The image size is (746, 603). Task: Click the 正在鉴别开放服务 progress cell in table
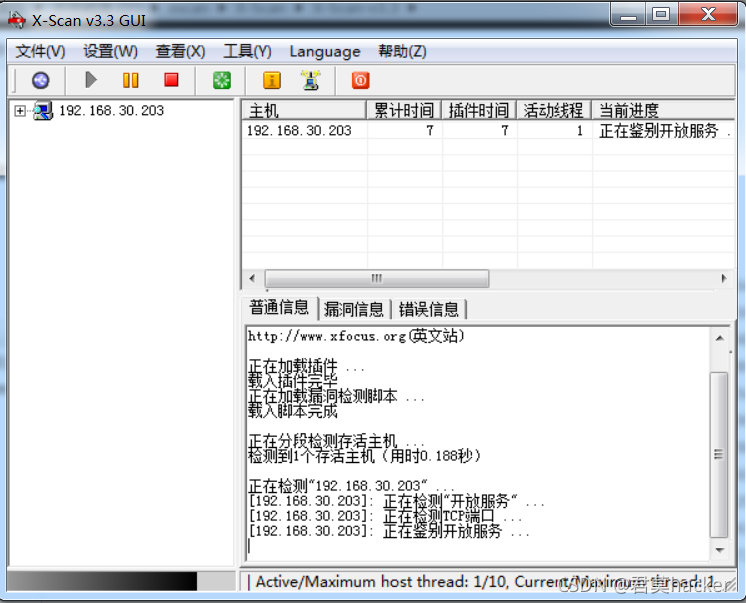[664, 130]
